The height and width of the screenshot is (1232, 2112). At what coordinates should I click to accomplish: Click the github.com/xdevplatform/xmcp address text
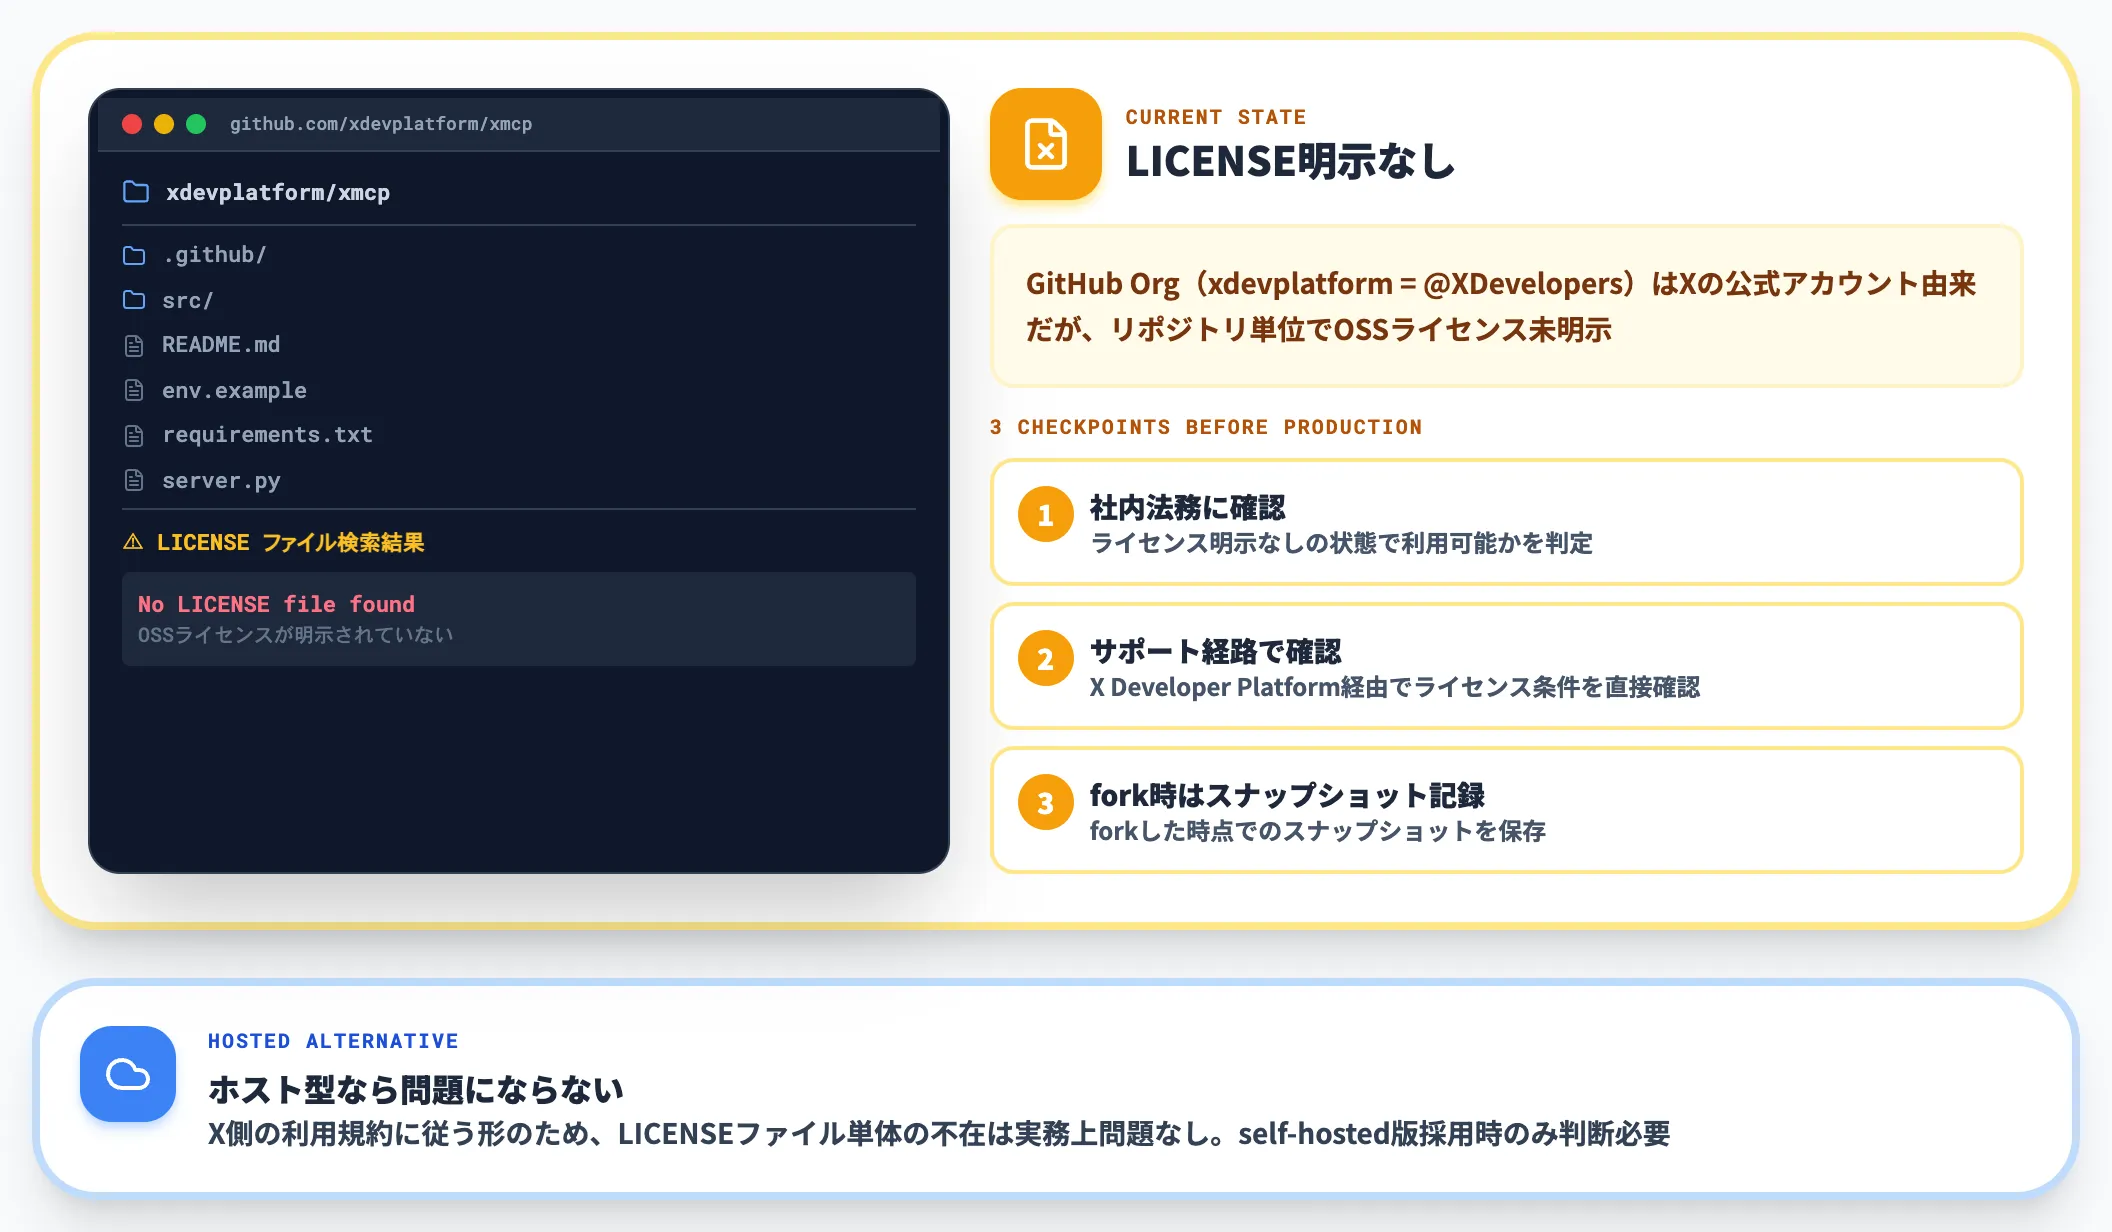(381, 124)
